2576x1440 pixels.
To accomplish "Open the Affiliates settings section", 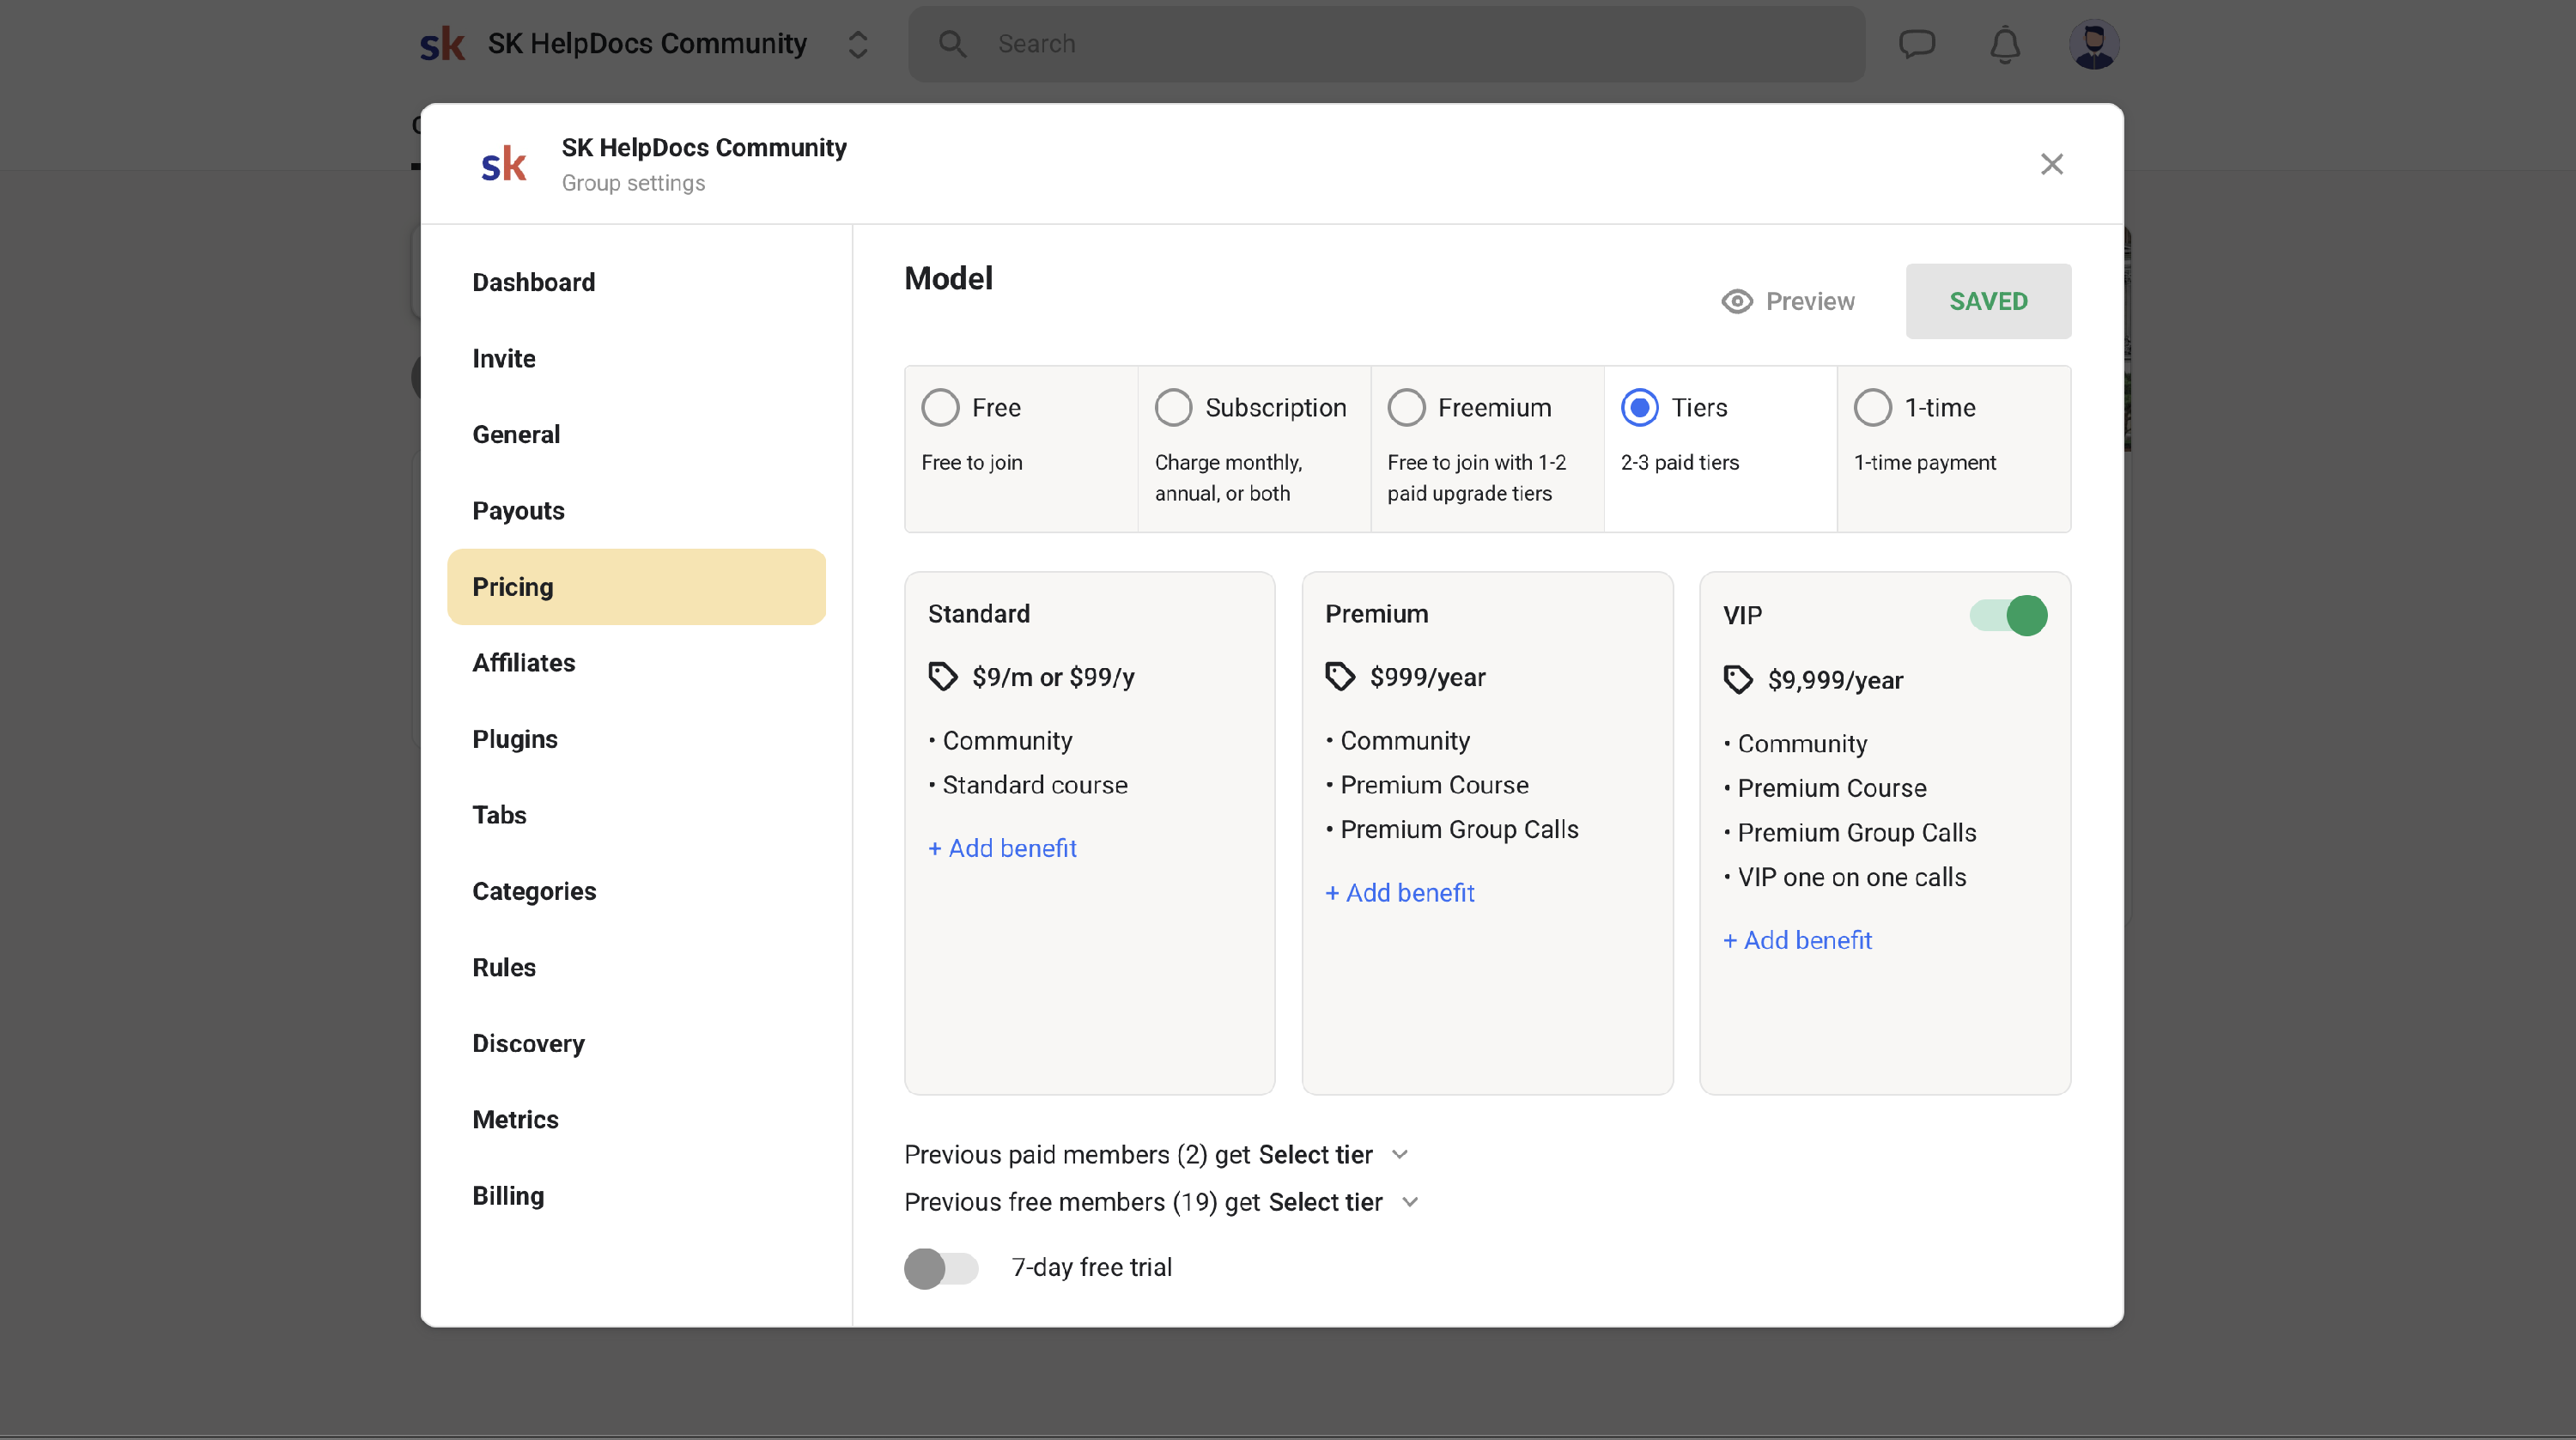I will 523,663.
